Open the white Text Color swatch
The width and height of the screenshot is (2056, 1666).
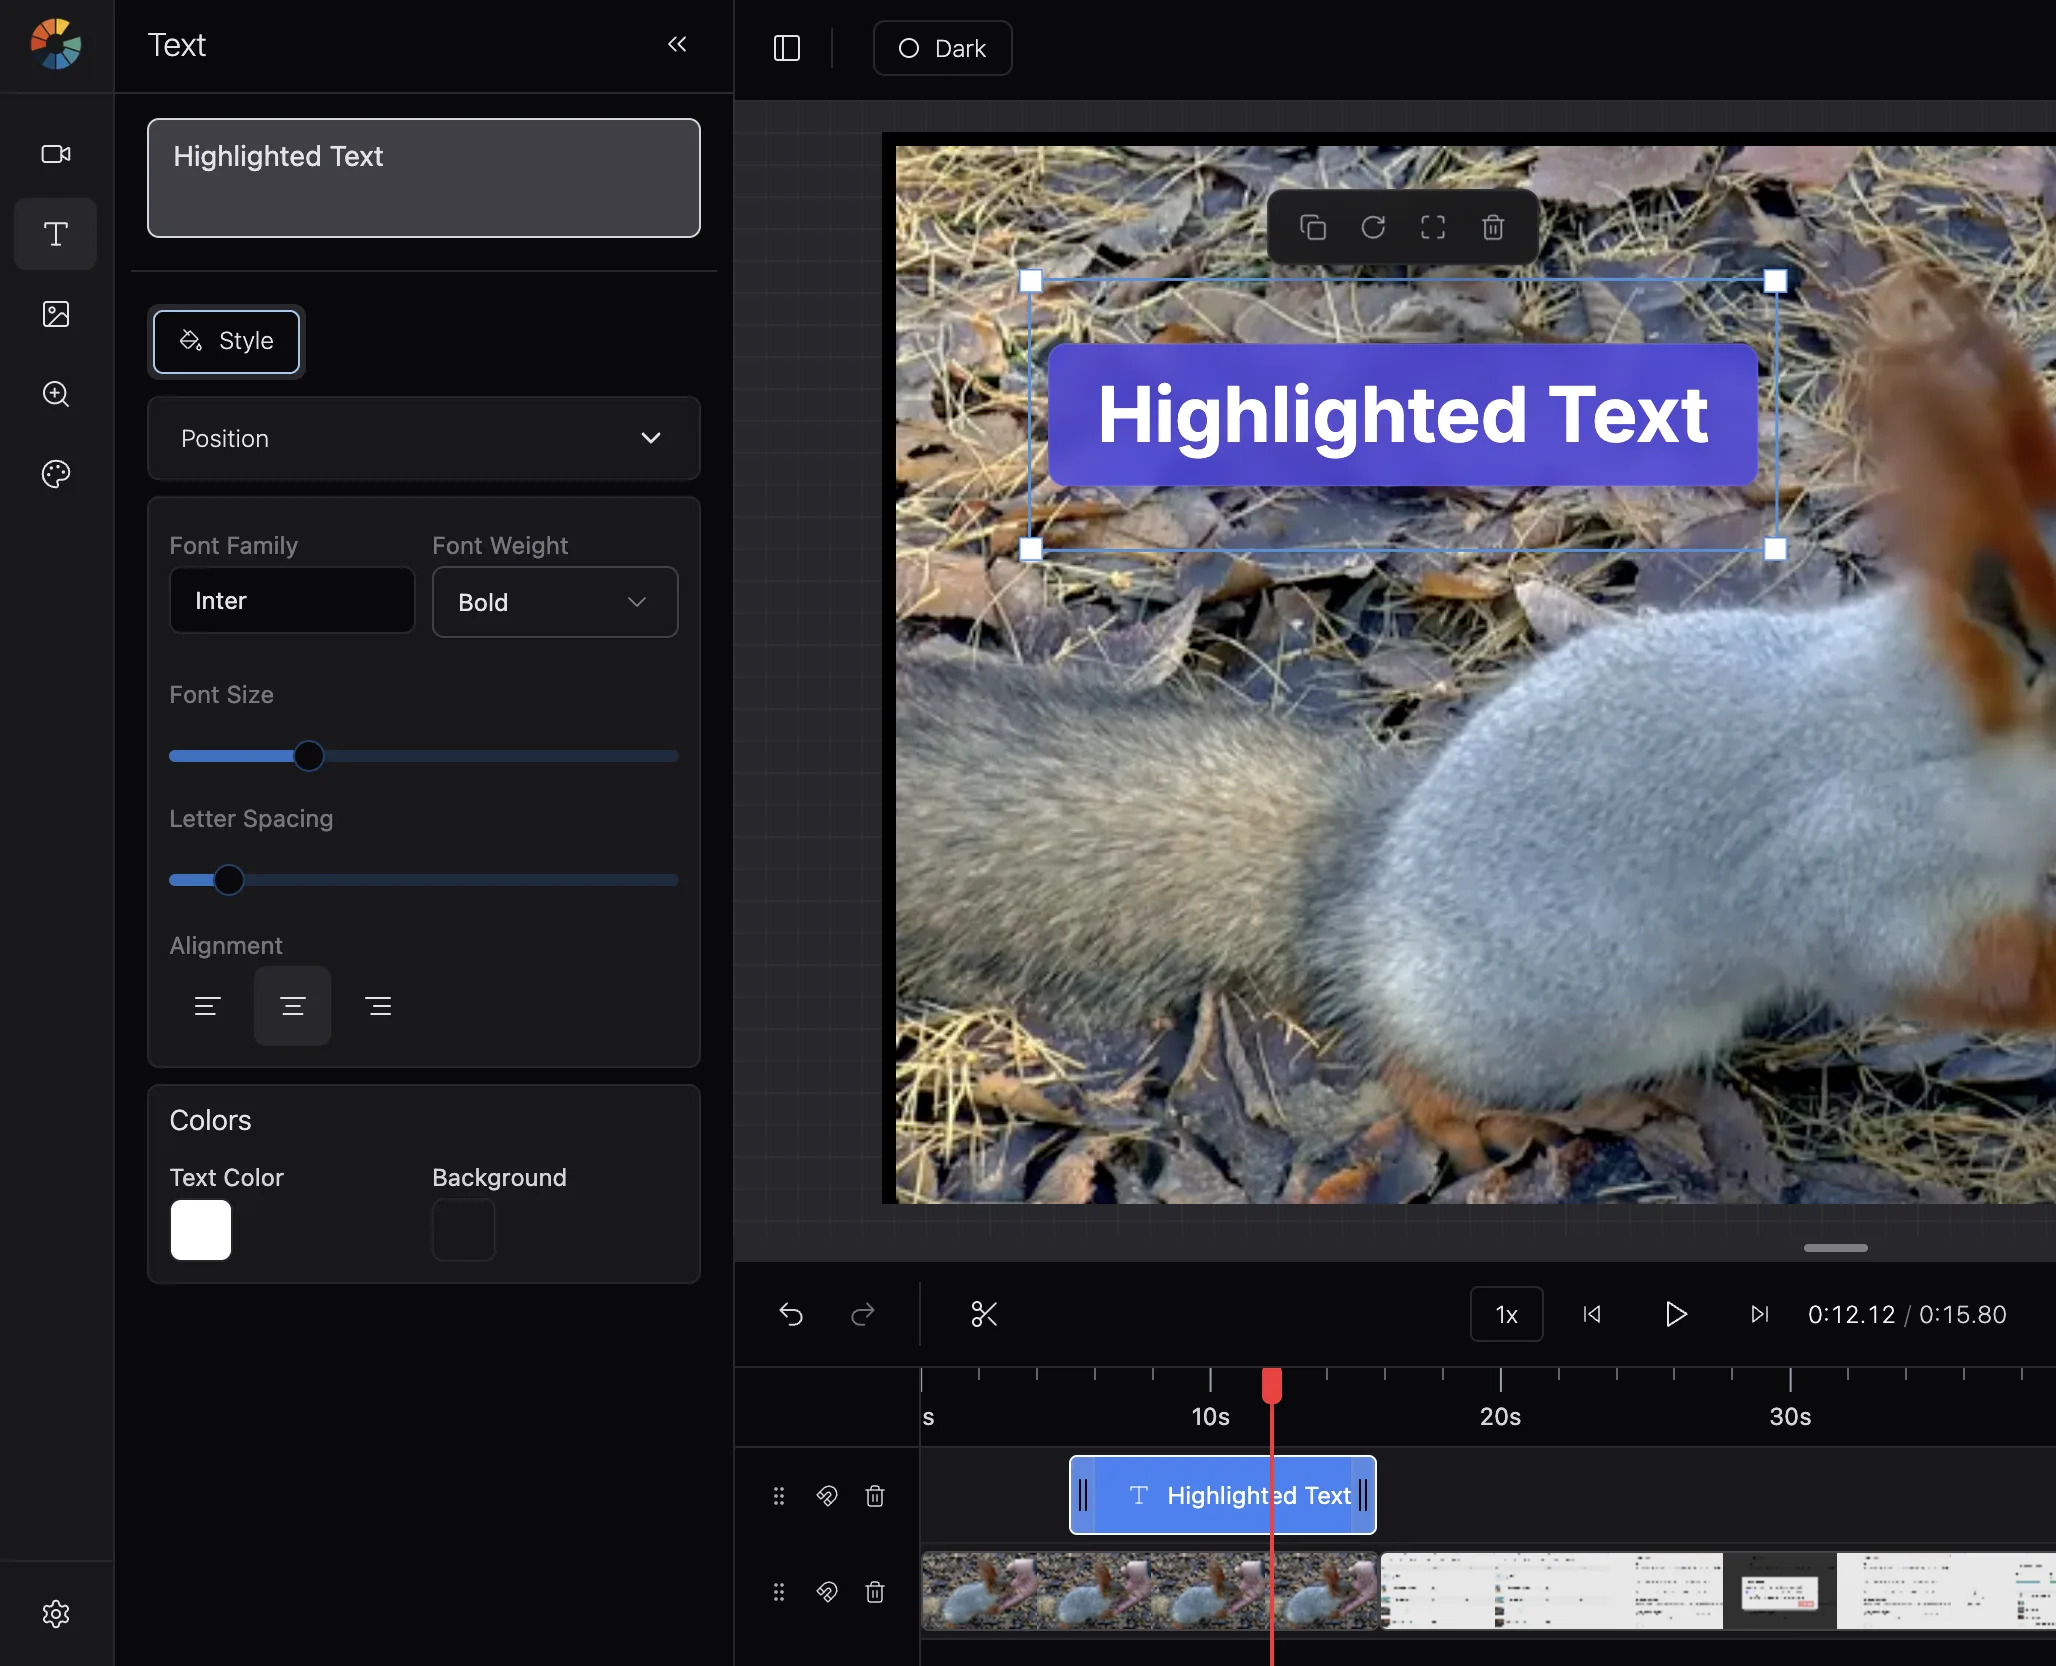[x=201, y=1230]
